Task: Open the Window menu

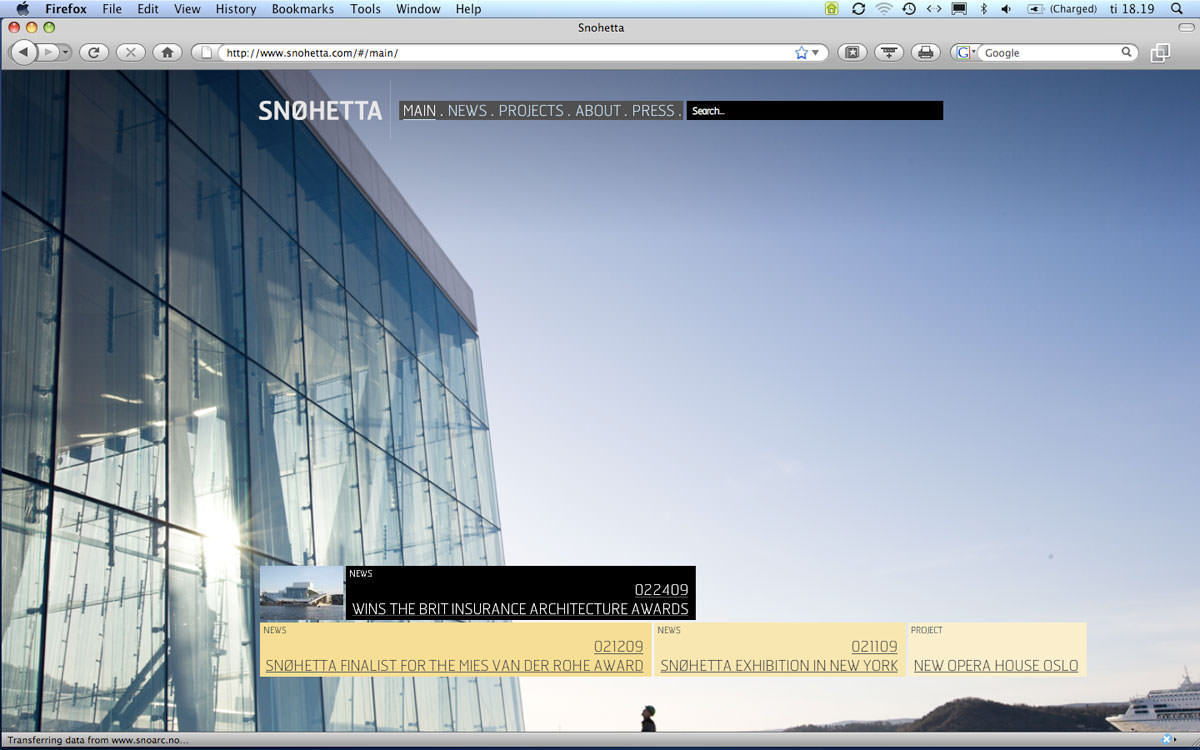Action: point(418,9)
